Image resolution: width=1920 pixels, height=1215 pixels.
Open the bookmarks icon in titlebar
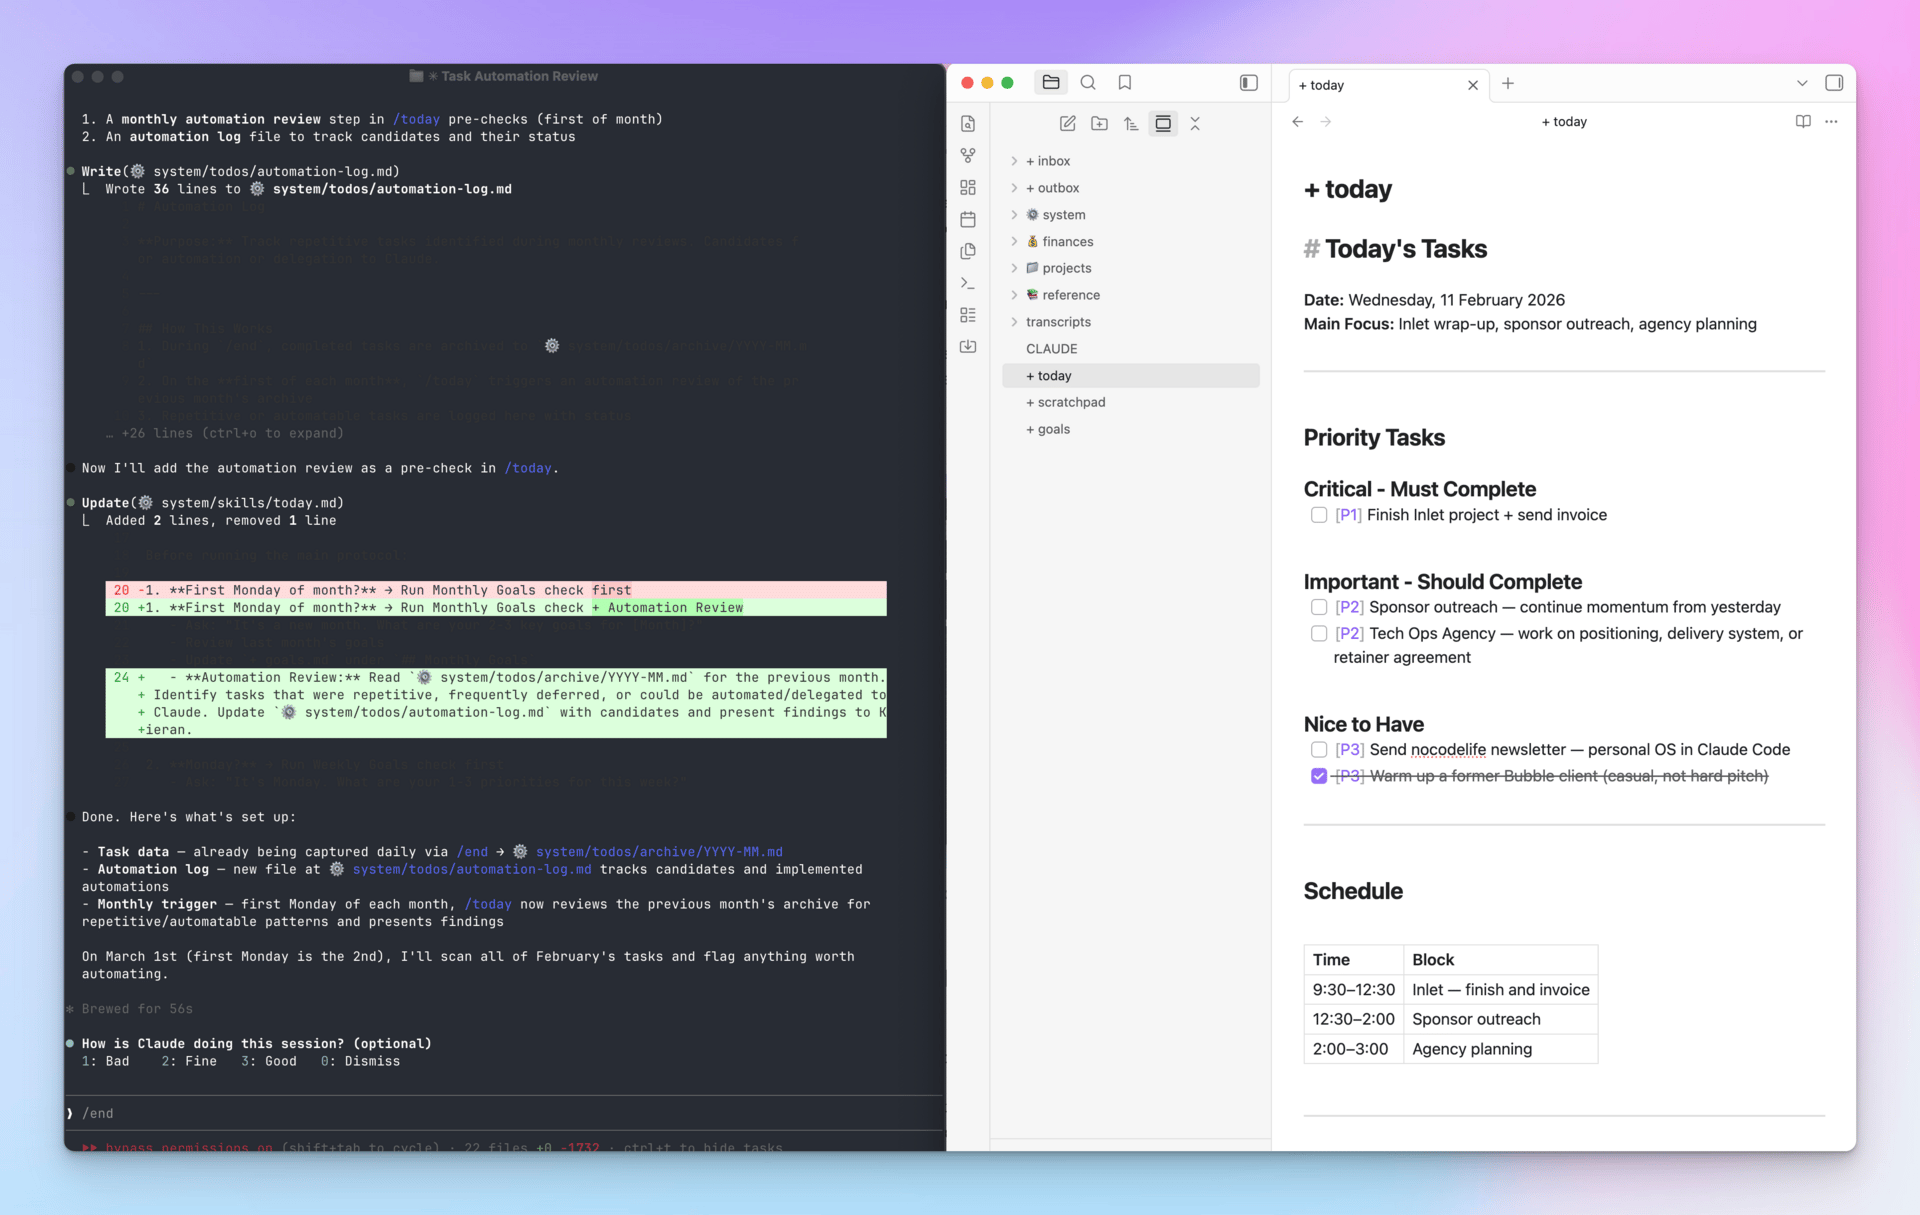(x=1123, y=82)
